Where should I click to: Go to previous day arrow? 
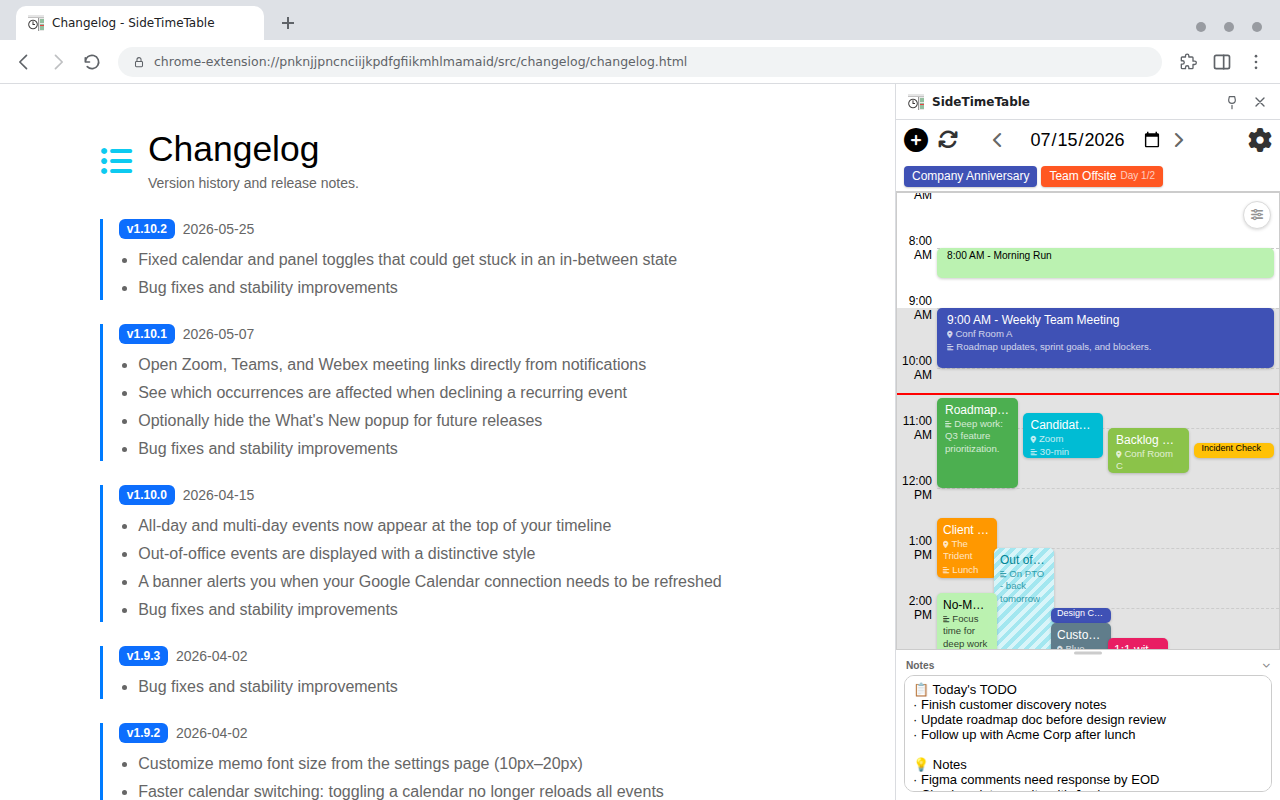coord(997,140)
